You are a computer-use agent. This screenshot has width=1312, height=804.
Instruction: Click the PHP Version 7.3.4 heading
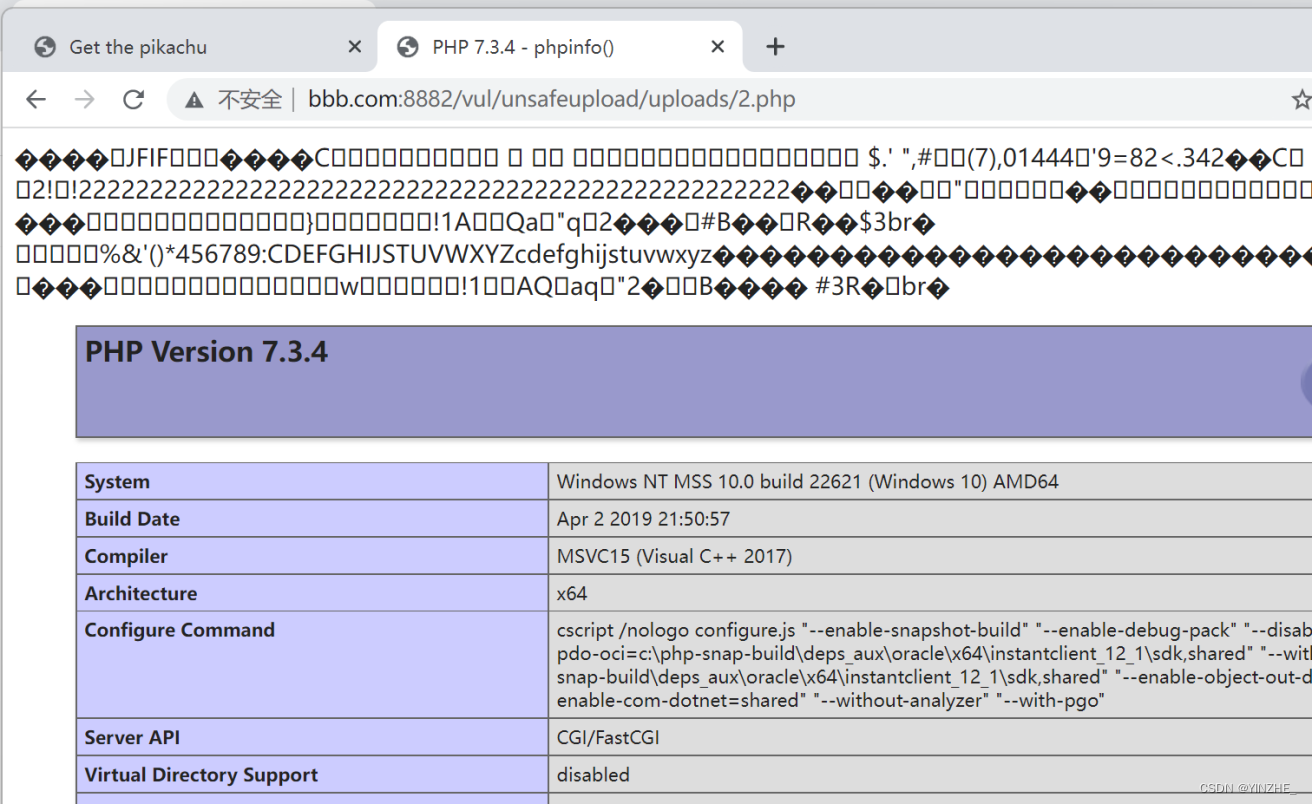(x=206, y=352)
